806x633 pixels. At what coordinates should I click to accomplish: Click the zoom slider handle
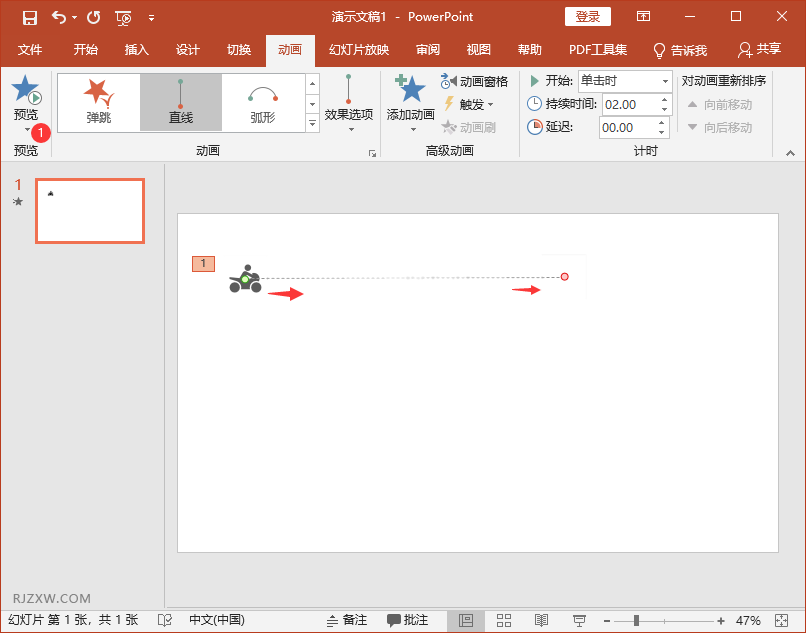636,621
